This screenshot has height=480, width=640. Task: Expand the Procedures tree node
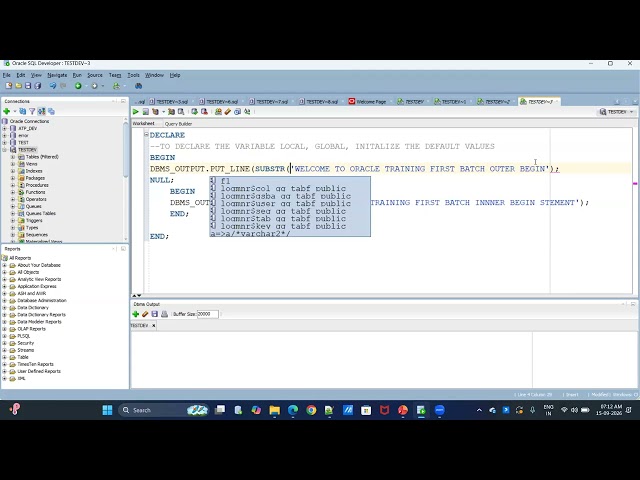pyautogui.click(x=13, y=185)
